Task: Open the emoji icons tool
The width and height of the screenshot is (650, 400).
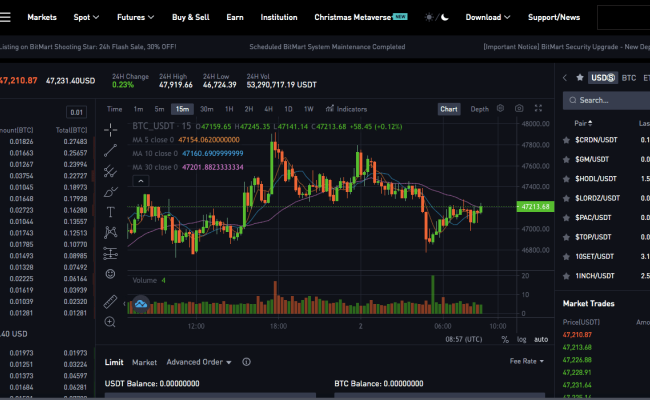Action: [x=110, y=274]
